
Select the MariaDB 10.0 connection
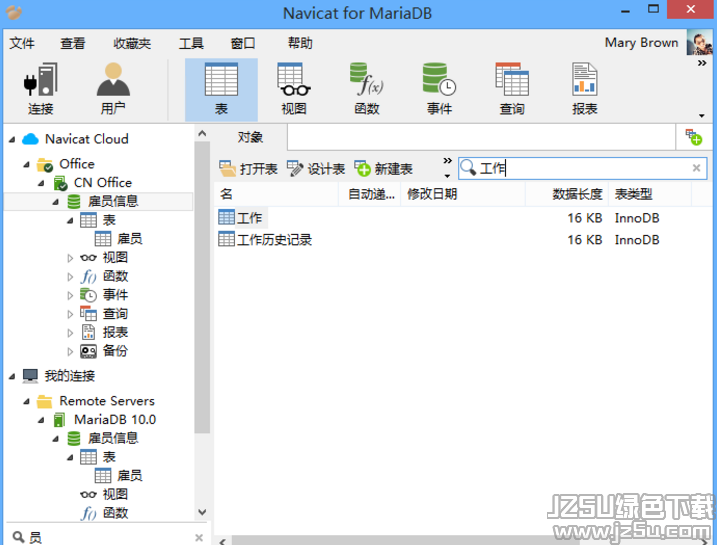point(114,419)
